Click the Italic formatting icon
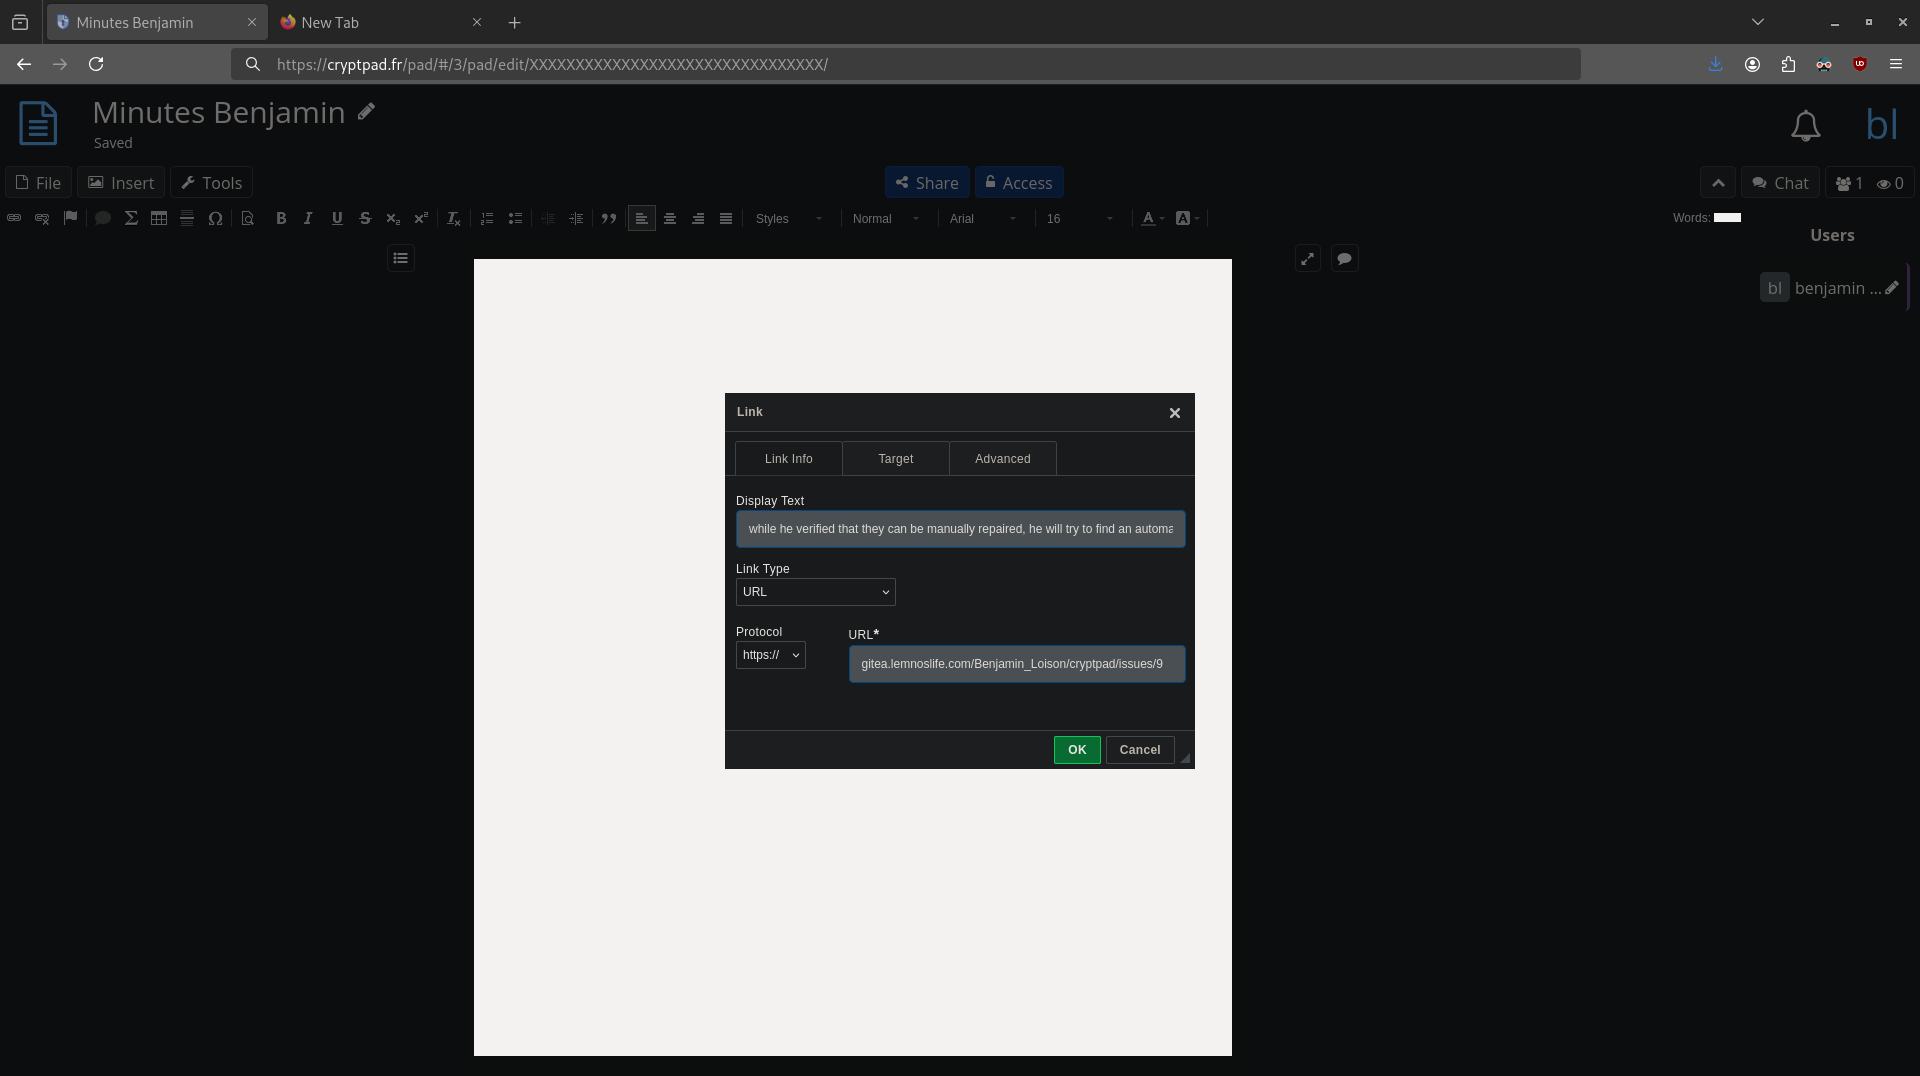 [x=308, y=218]
